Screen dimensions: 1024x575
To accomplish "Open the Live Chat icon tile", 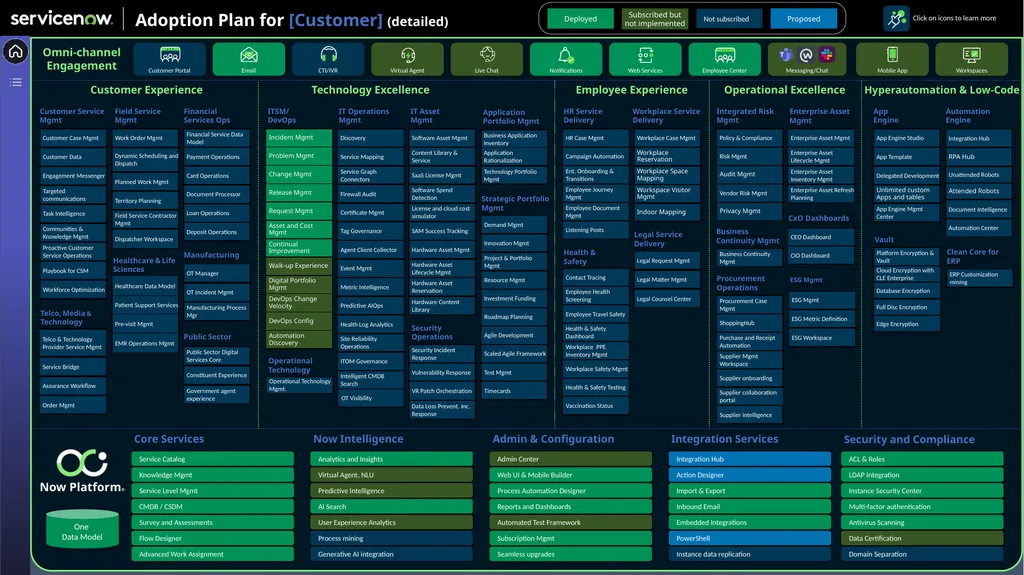I will (x=487, y=59).
